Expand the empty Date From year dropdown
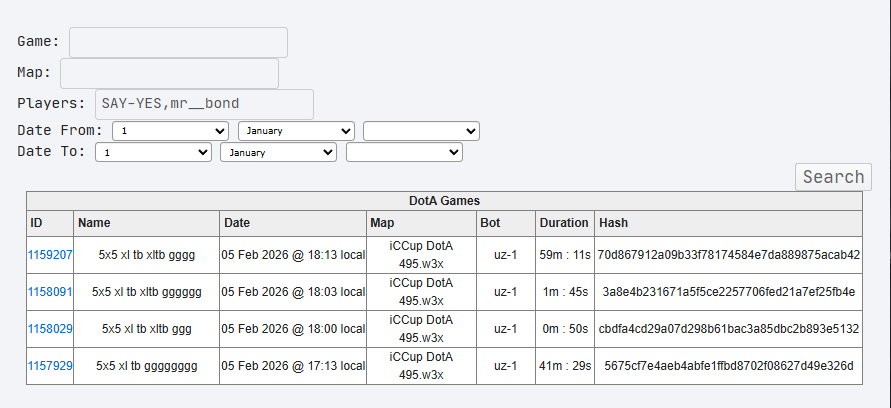 point(421,131)
